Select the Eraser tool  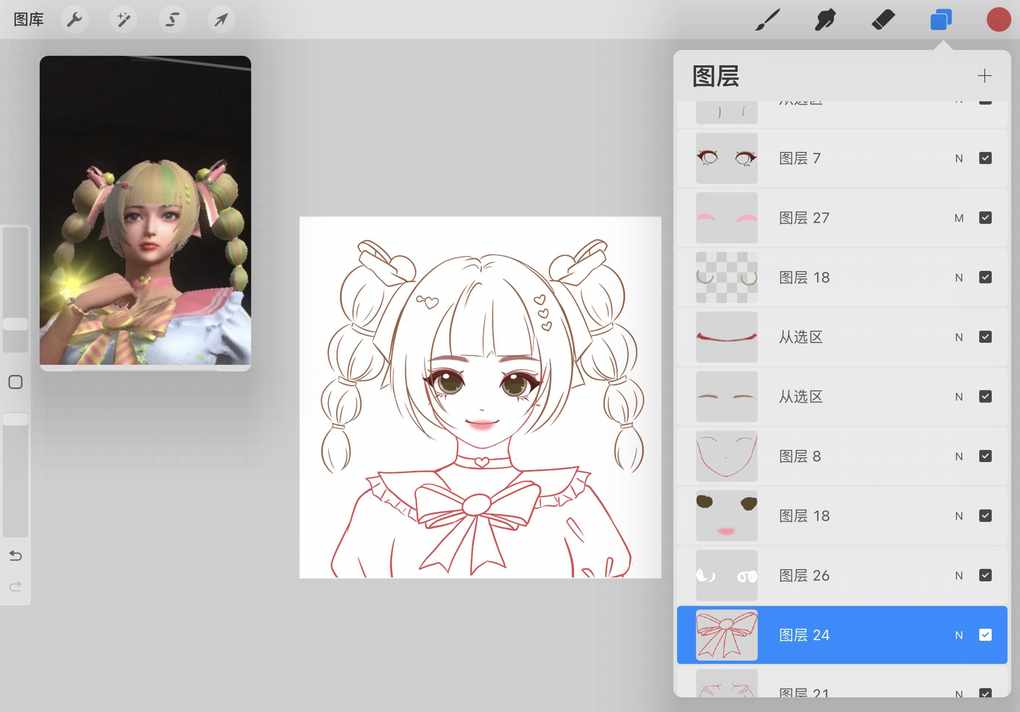pyautogui.click(x=883, y=20)
